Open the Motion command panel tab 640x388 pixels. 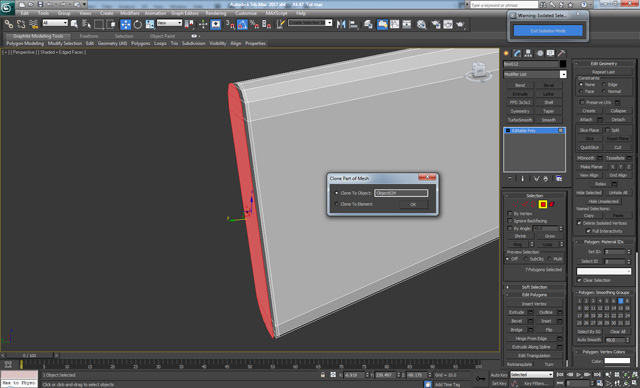(x=540, y=53)
